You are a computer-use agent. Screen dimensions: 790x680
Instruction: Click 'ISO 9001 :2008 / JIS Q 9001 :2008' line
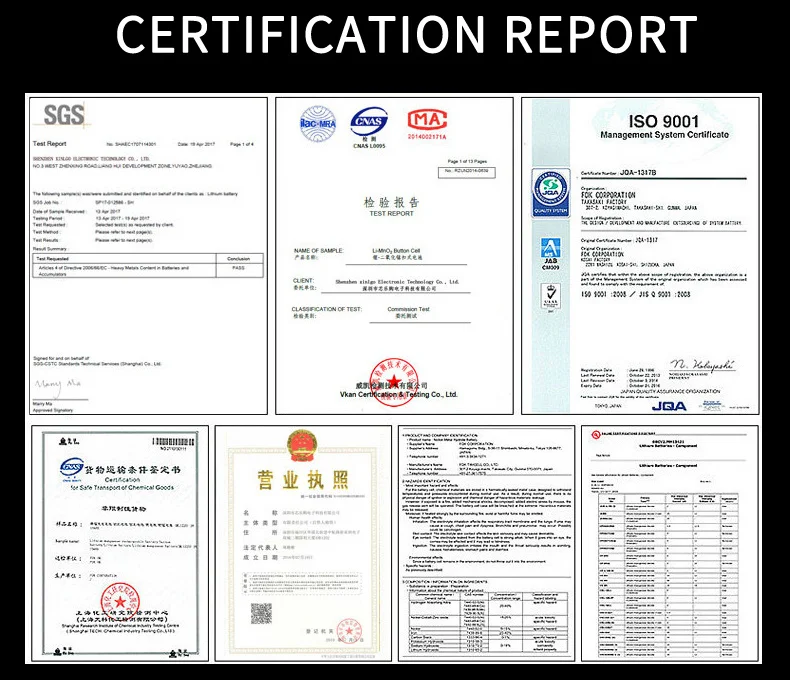635,294
